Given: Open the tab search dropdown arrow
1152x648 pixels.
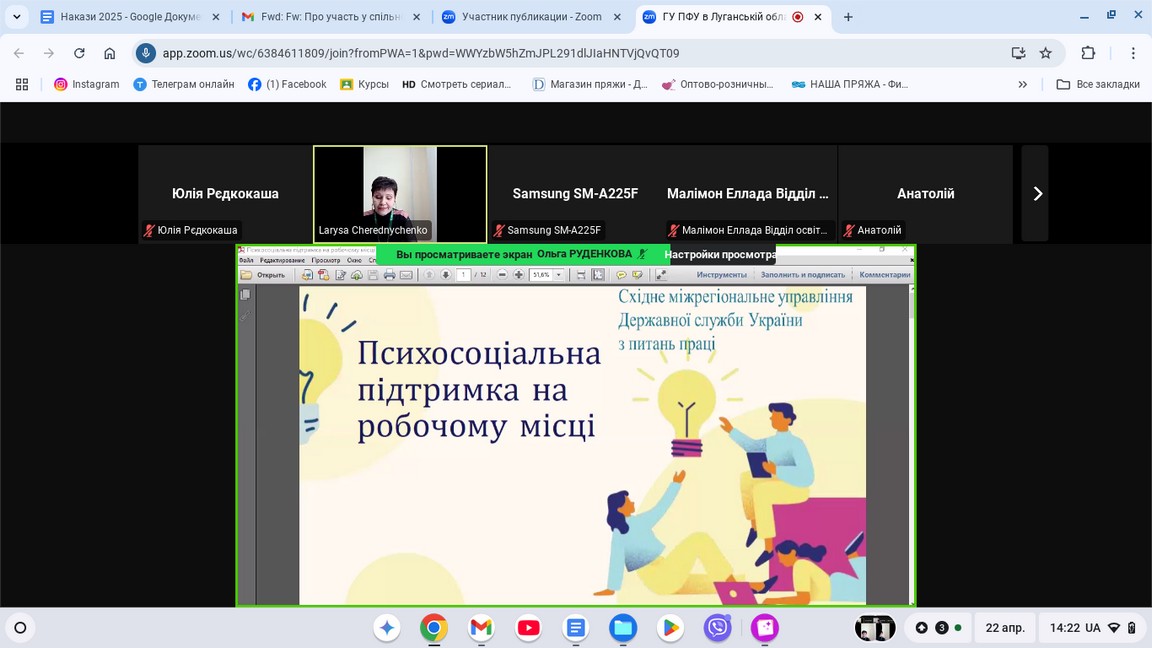Looking at the screenshot, I should pyautogui.click(x=16, y=16).
